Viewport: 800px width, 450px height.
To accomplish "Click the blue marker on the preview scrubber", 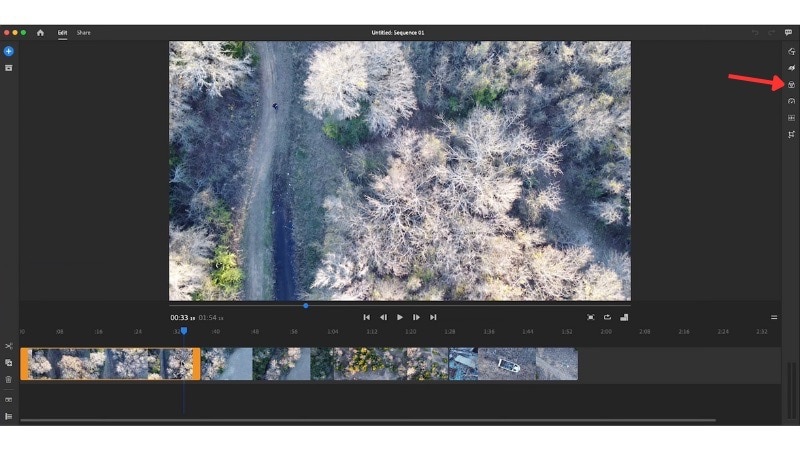I will point(306,306).
